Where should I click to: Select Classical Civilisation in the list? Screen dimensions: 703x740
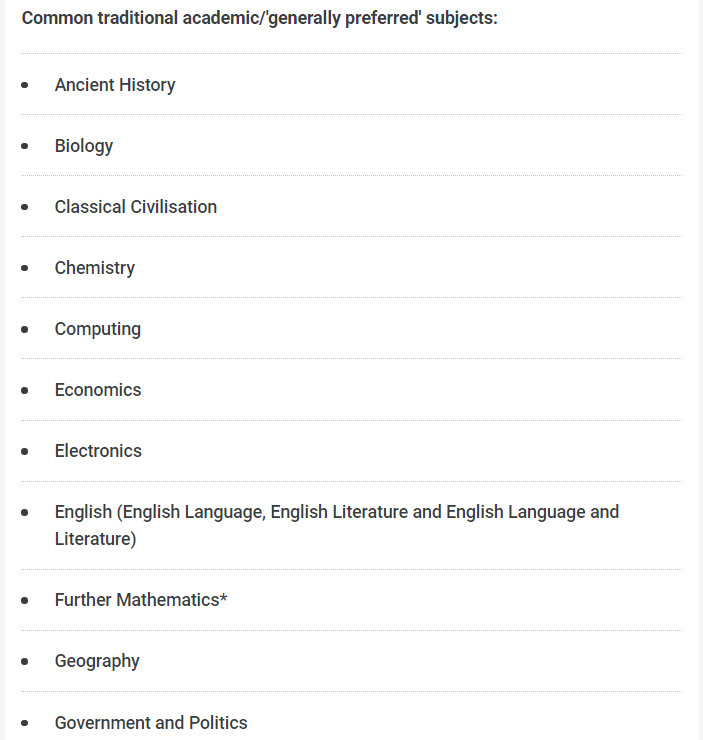pyautogui.click(x=136, y=207)
